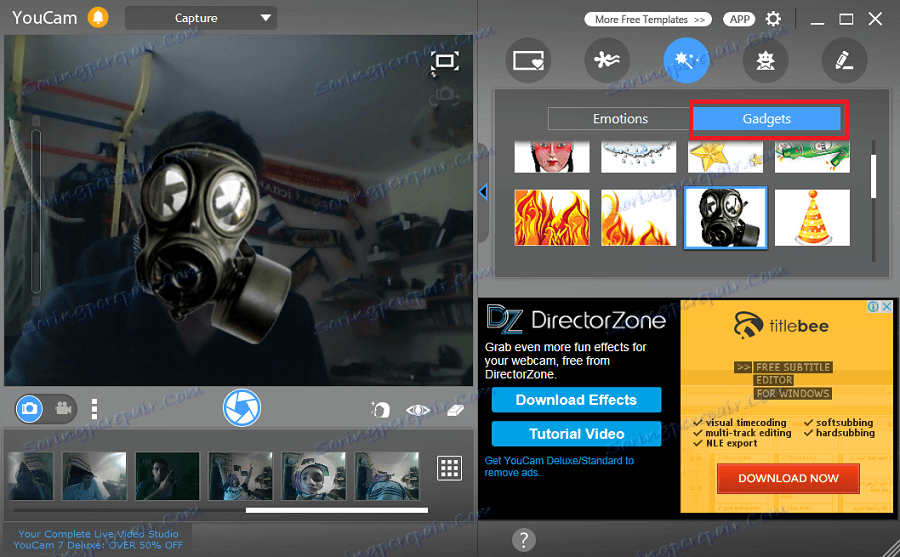Switch to photo capture mode
900x557 pixels.
point(29,409)
